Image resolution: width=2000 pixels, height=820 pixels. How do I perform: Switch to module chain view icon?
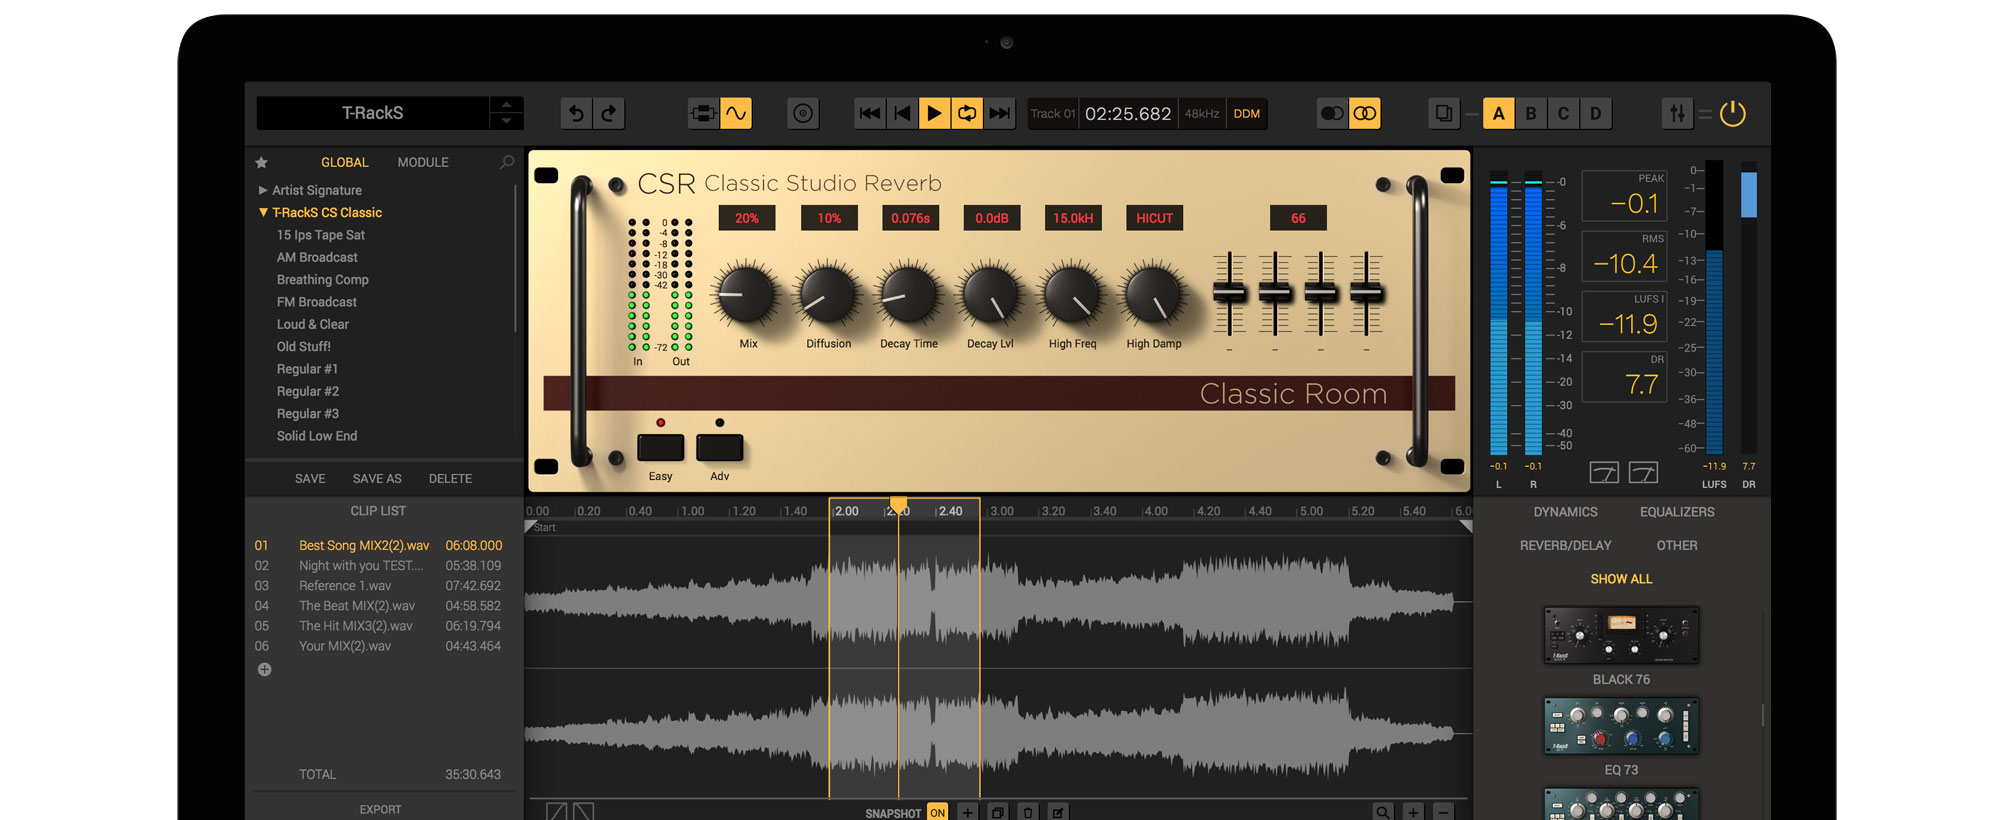pos(703,114)
